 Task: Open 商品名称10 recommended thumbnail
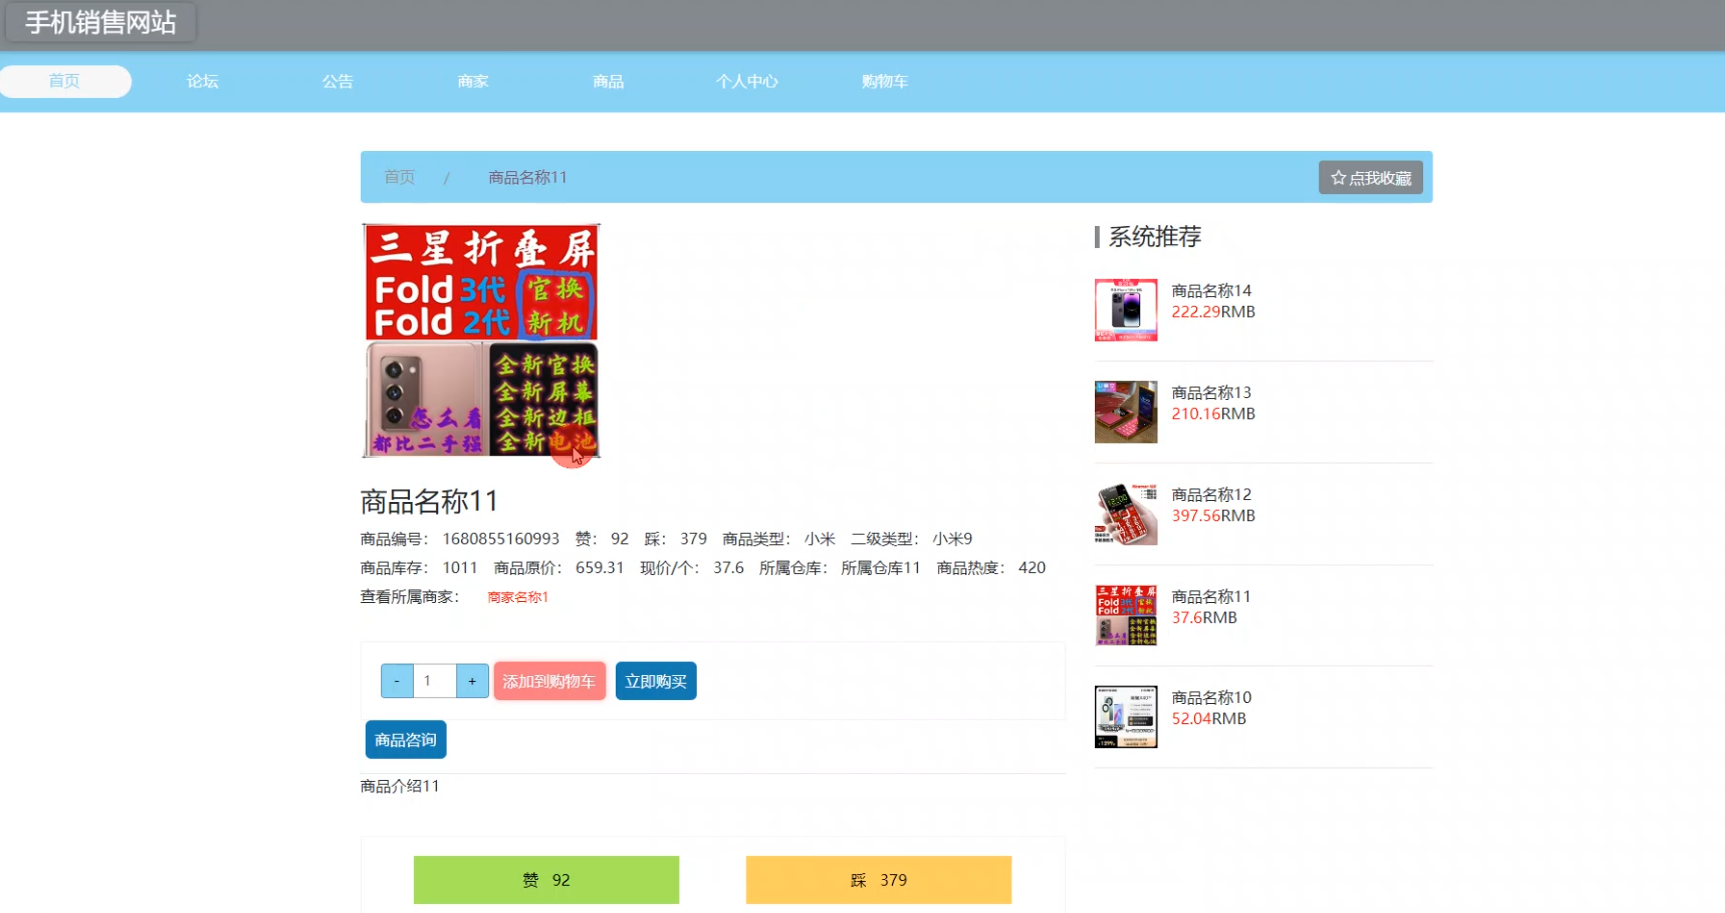[1126, 717]
